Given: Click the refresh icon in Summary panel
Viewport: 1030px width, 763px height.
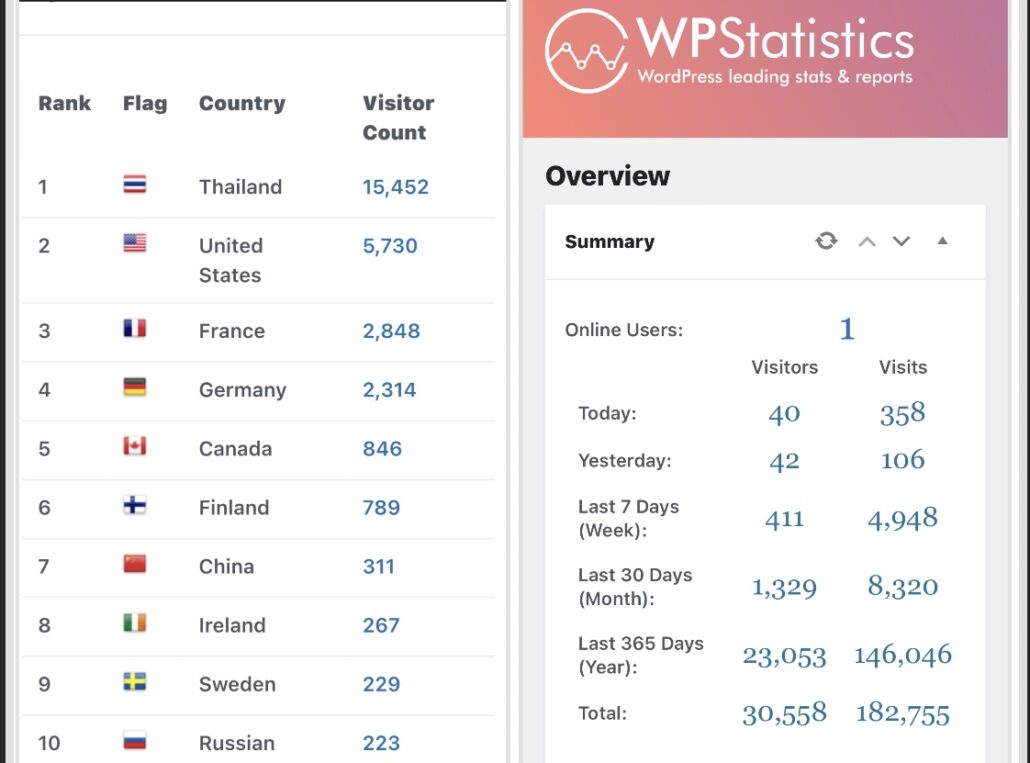Looking at the screenshot, I should (826, 241).
